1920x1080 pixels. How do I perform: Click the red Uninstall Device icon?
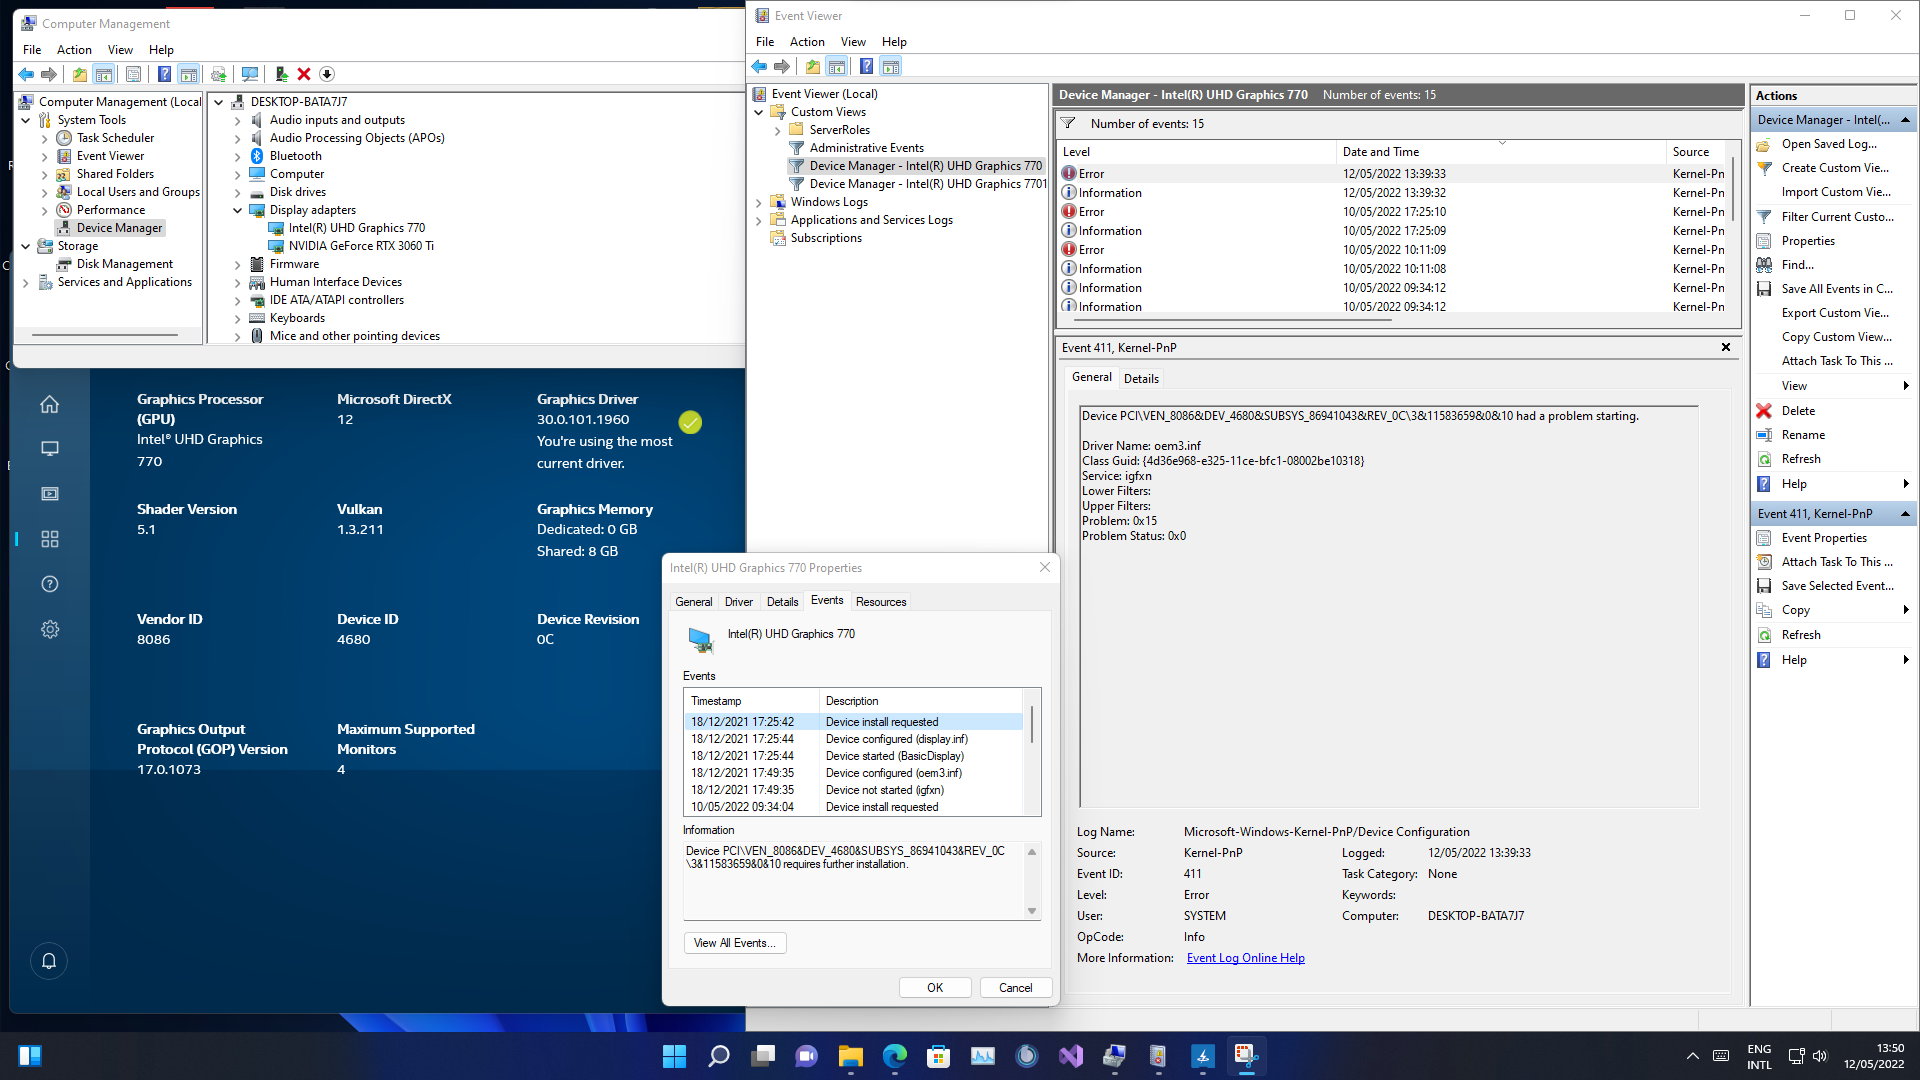[x=304, y=74]
